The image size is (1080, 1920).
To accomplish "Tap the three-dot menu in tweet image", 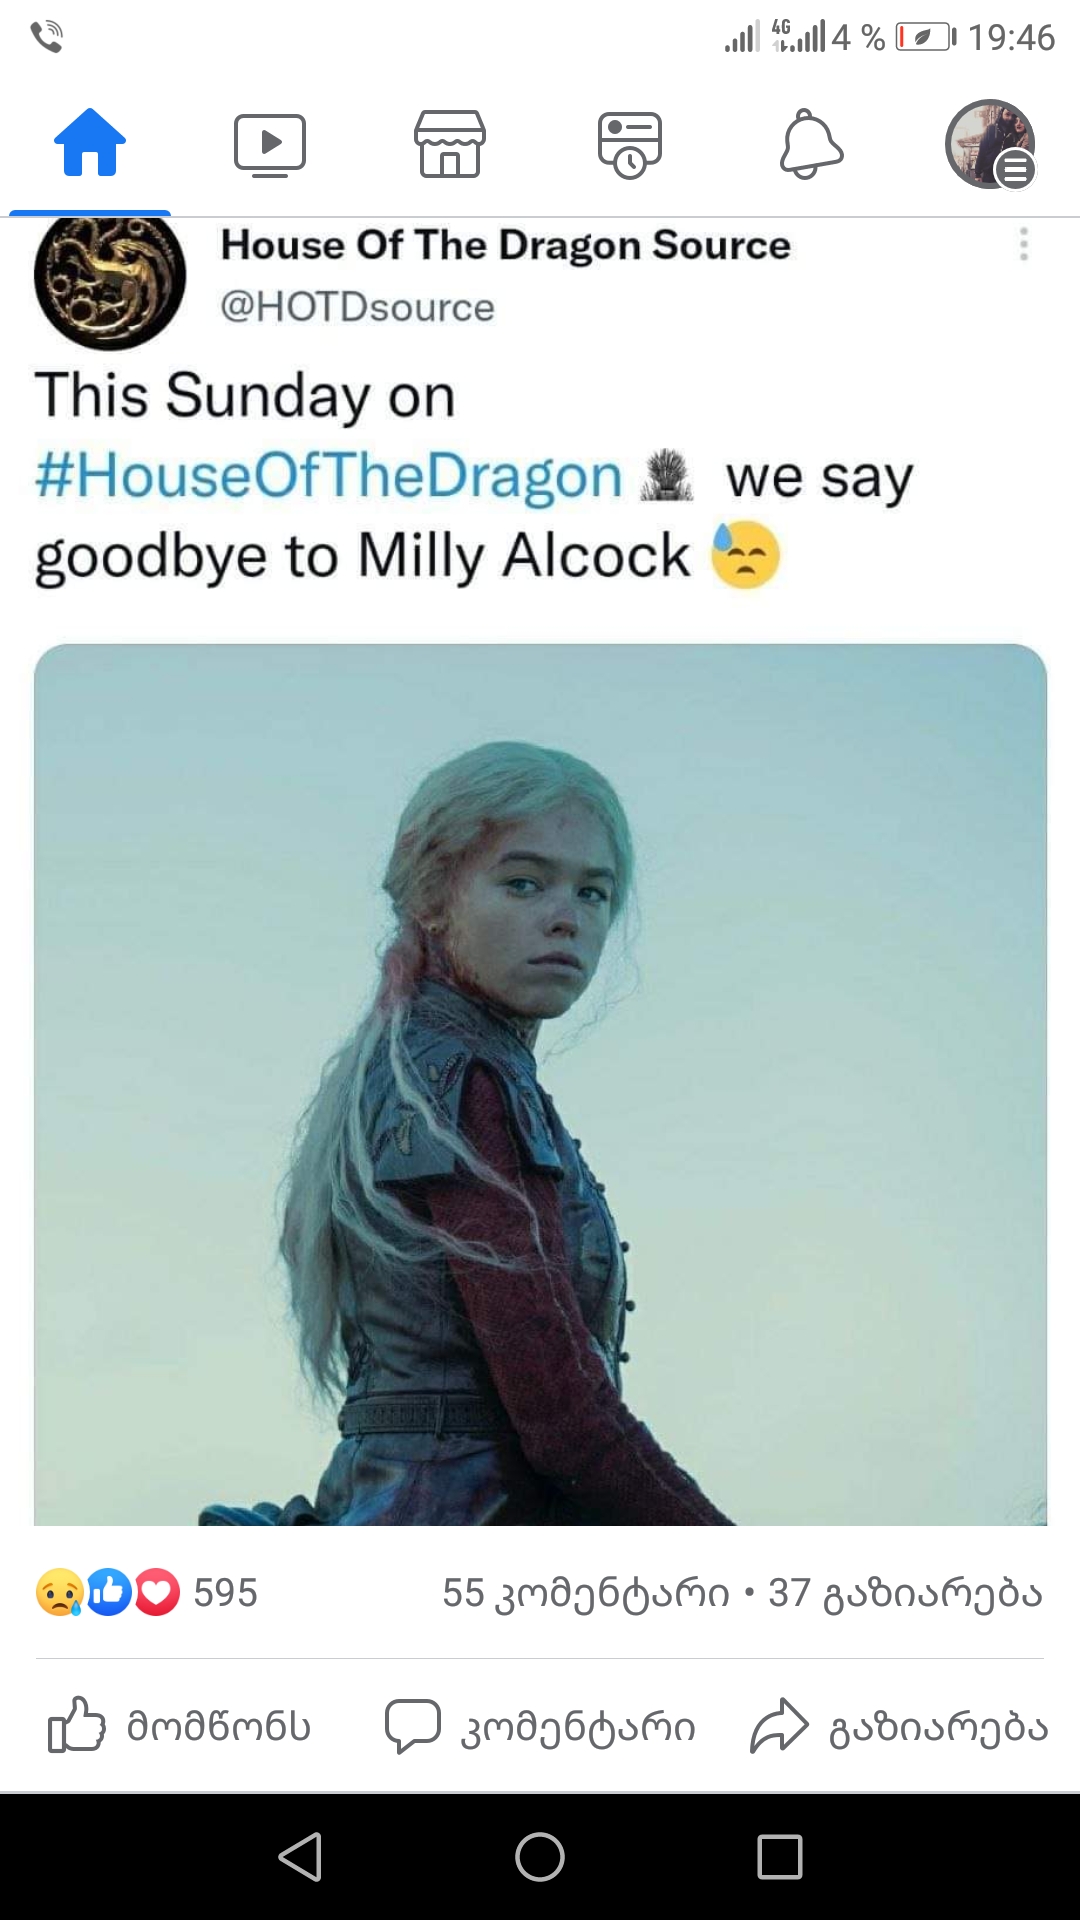I will 1023,245.
